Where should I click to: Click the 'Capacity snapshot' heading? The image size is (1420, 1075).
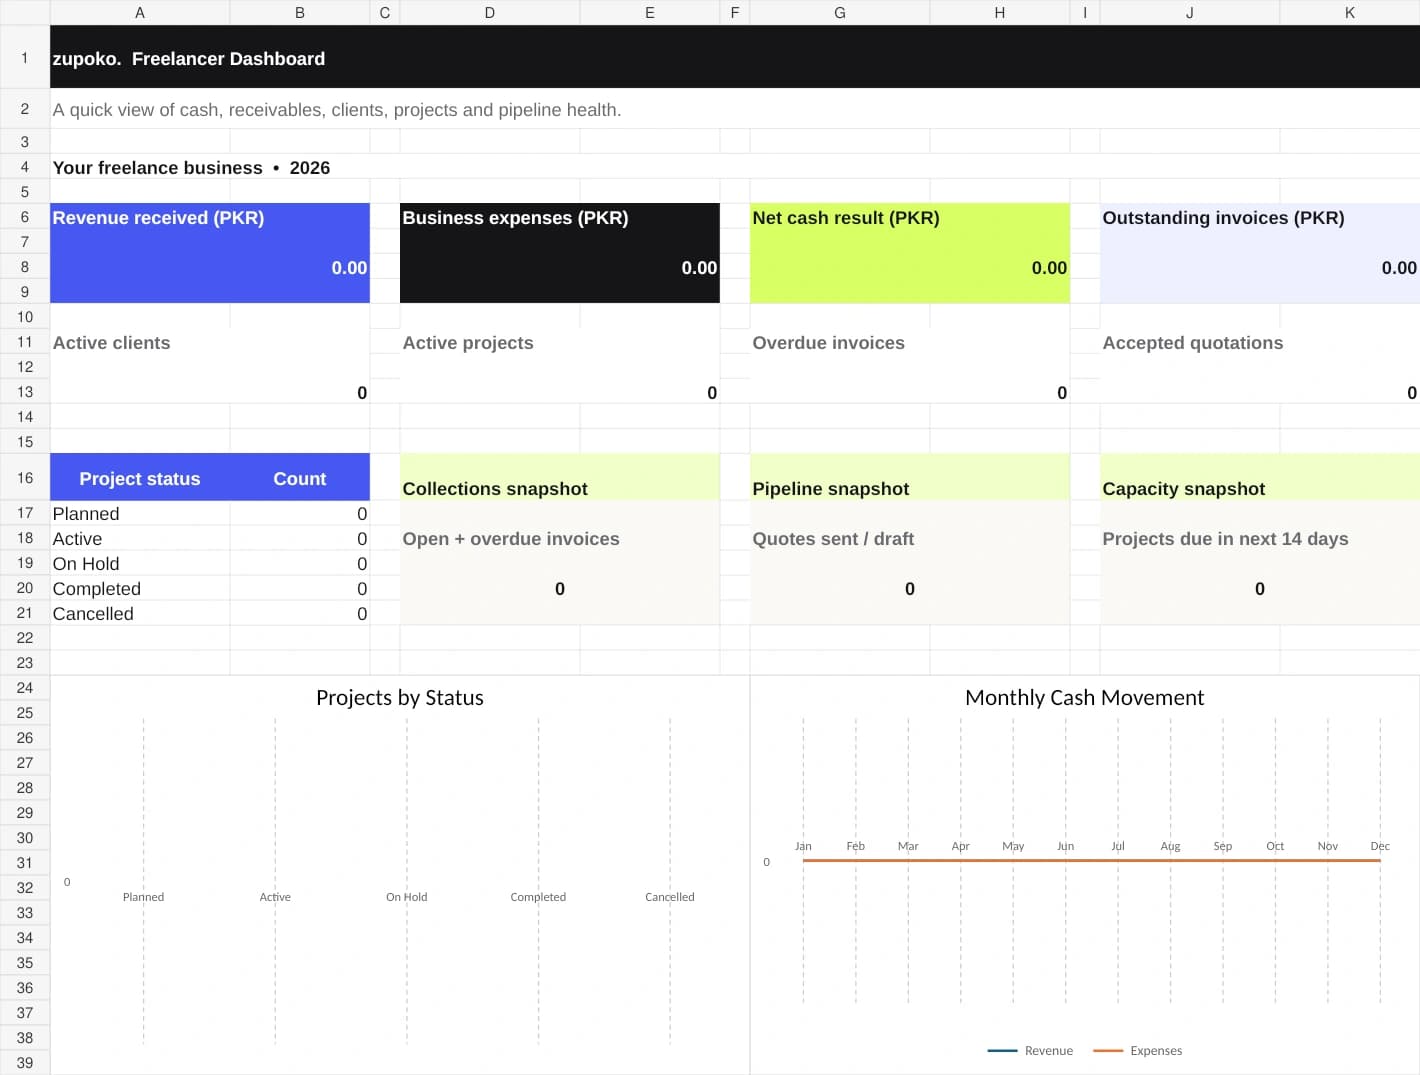(x=1183, y=489)
